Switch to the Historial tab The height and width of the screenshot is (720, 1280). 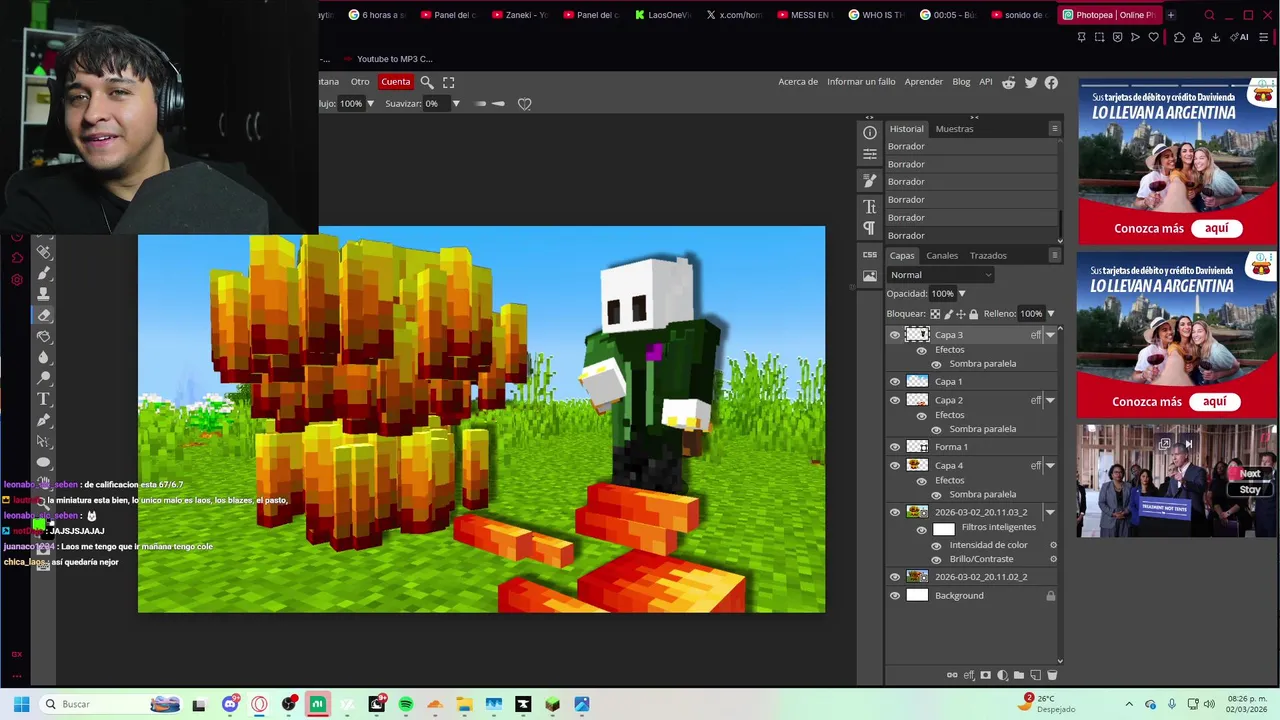pyautogui.click(x=907, y=129)
